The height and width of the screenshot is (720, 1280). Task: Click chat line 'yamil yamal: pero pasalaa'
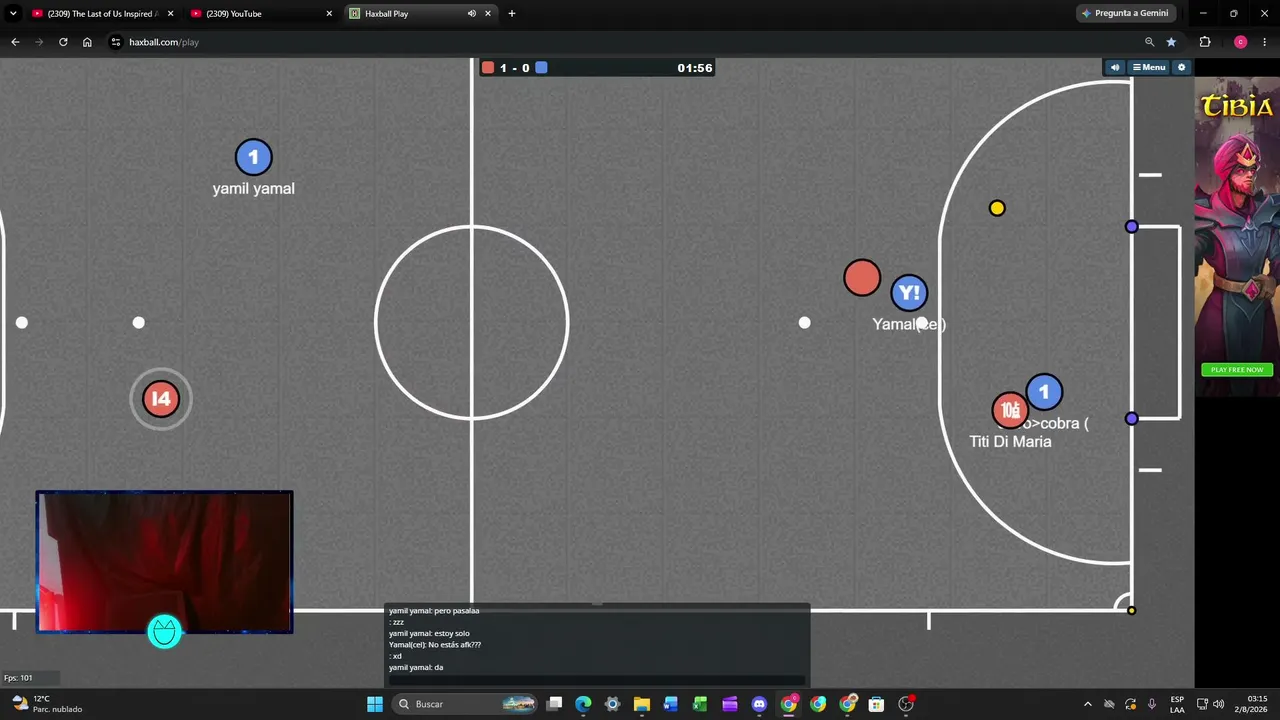[x=434, y=611]
